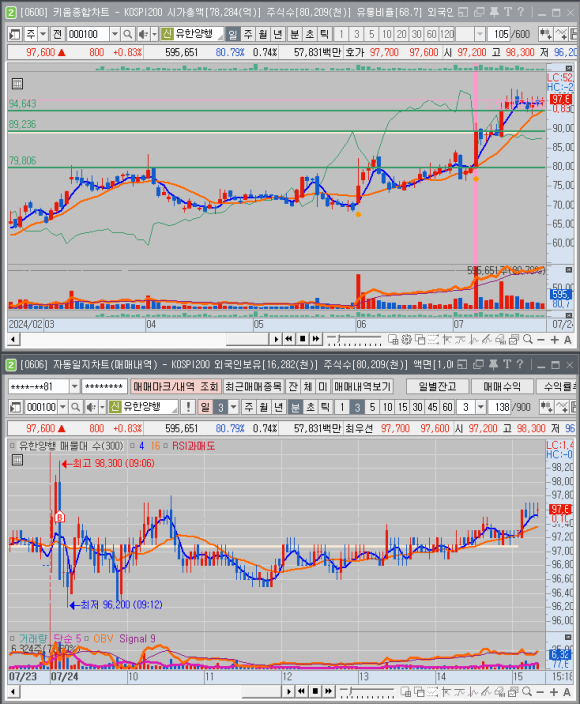This screenshot has height=704, width=580.
Task: Select 분 (minute) period in bottom toolbar
Action: 295,407
